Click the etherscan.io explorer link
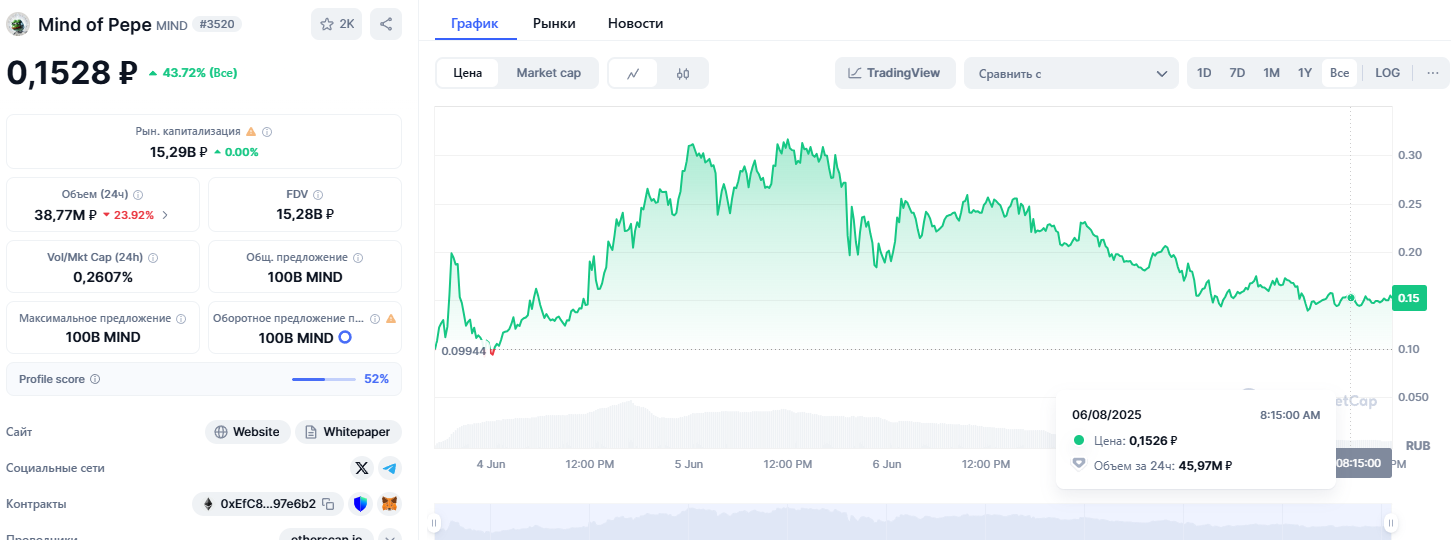1451x540 pixels. click(x=326, y=536)
